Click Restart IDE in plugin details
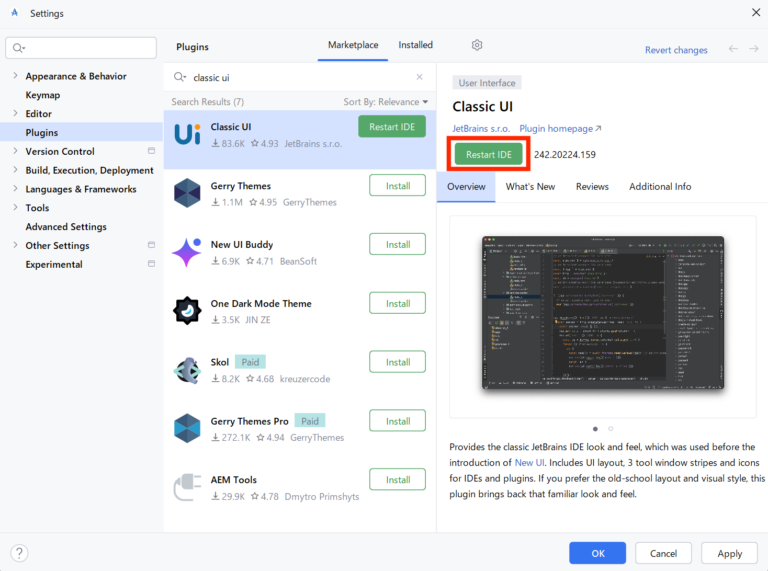This screenshot has width=768, height=571. point(488,154)
